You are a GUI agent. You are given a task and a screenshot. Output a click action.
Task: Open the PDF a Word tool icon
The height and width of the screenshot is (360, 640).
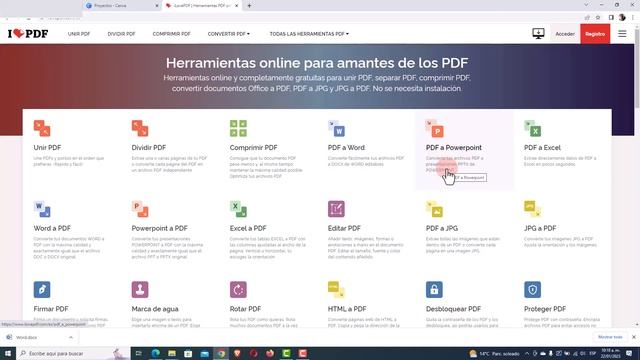pyautogui.click(x=336, y=128)
